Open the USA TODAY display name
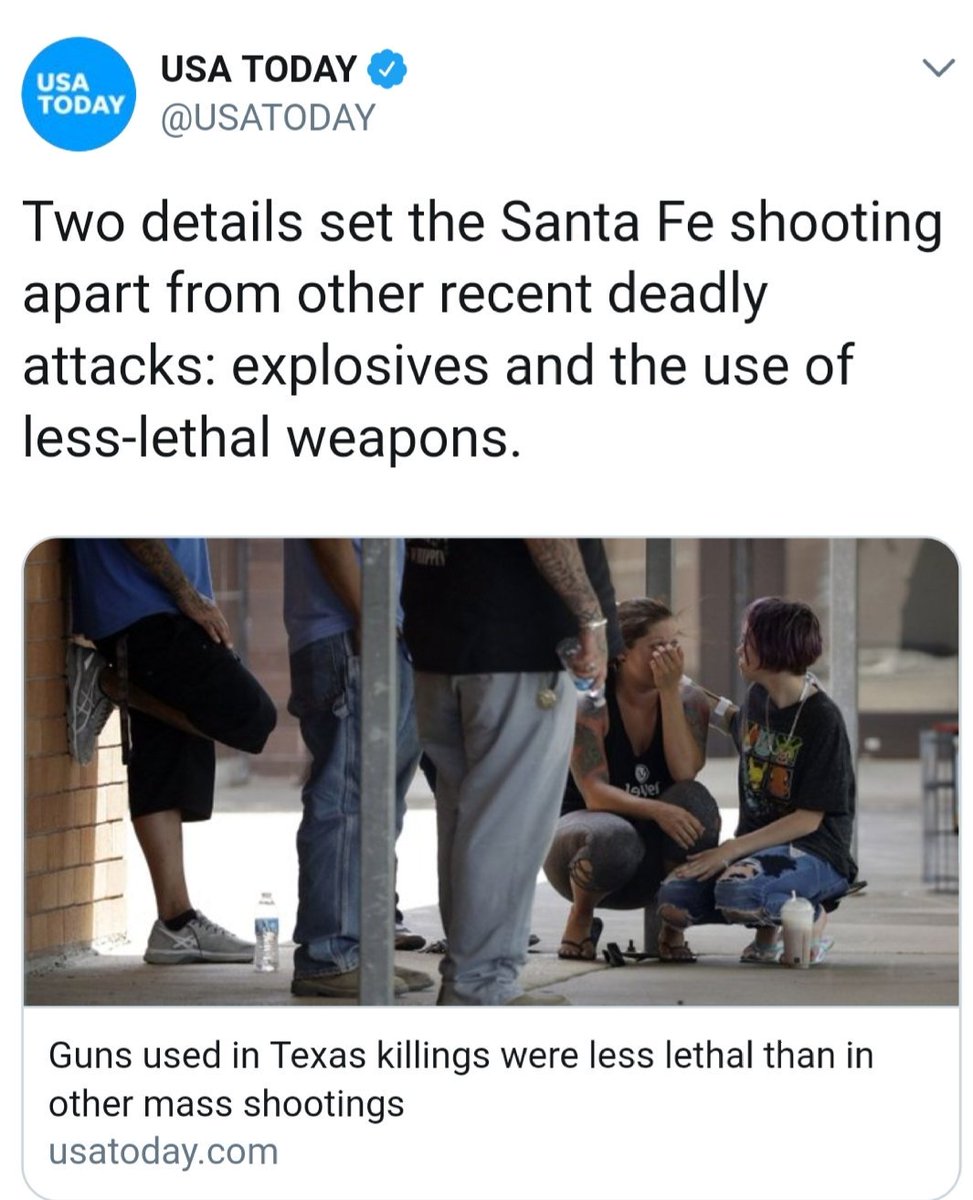The height and width of the screenshot is (1200, 973). (x=258, y=70)
